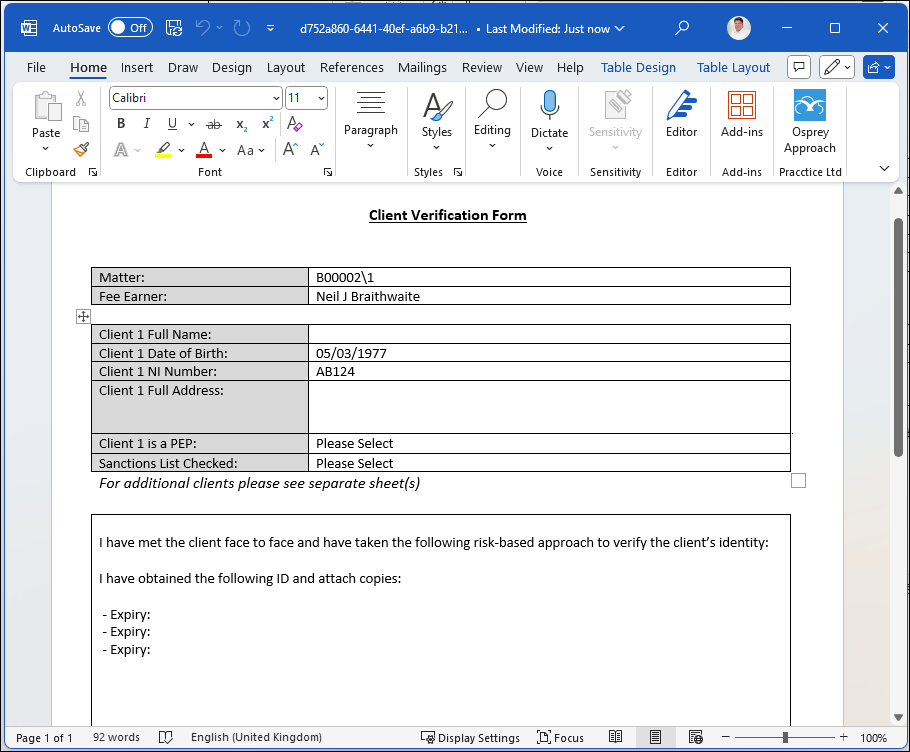Open the Font dialog launcher

tap(328, 172)
